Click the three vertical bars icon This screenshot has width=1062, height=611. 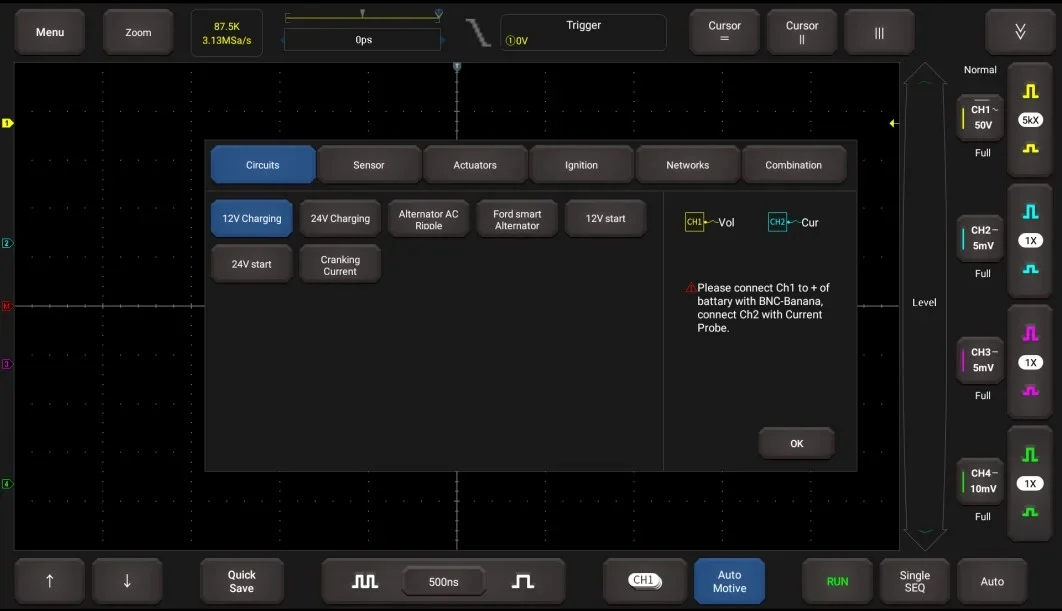878,33
